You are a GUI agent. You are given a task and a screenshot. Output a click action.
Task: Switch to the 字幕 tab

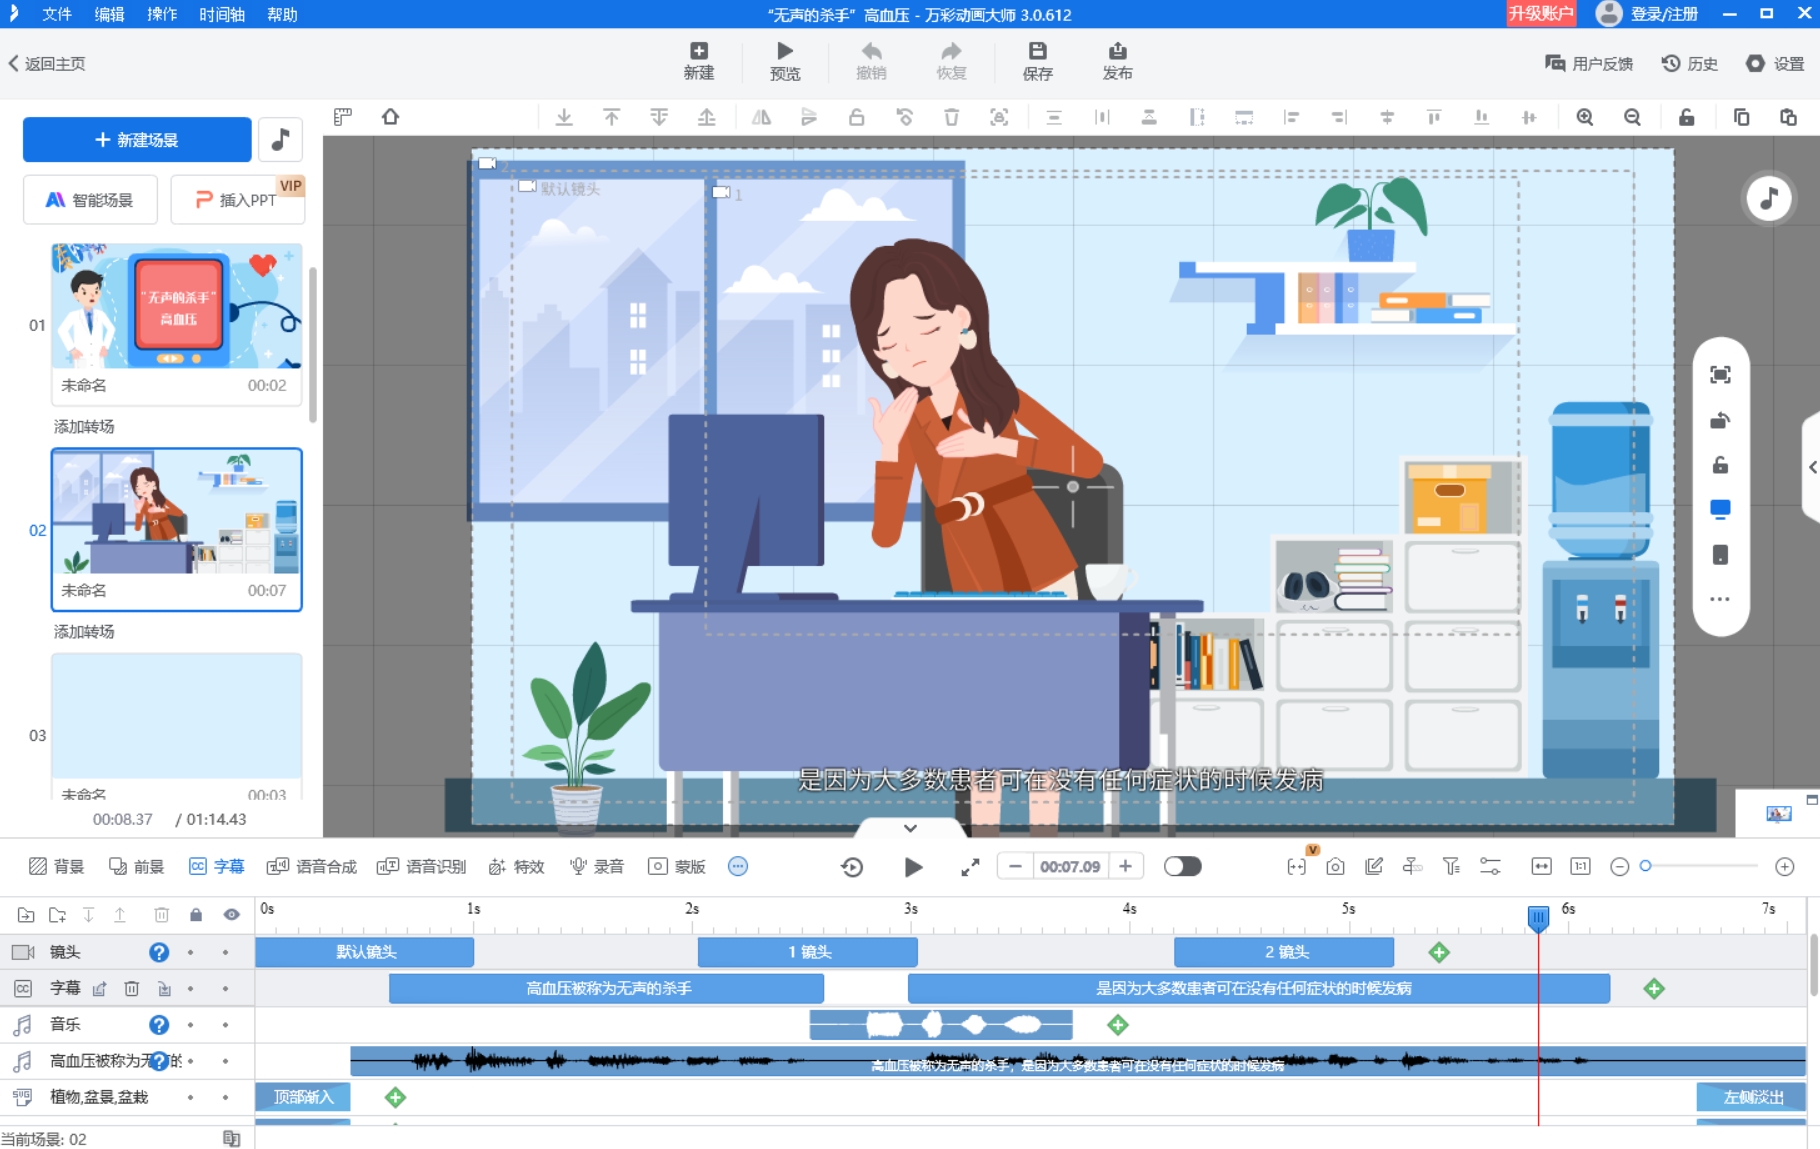(x=217, y=867)
